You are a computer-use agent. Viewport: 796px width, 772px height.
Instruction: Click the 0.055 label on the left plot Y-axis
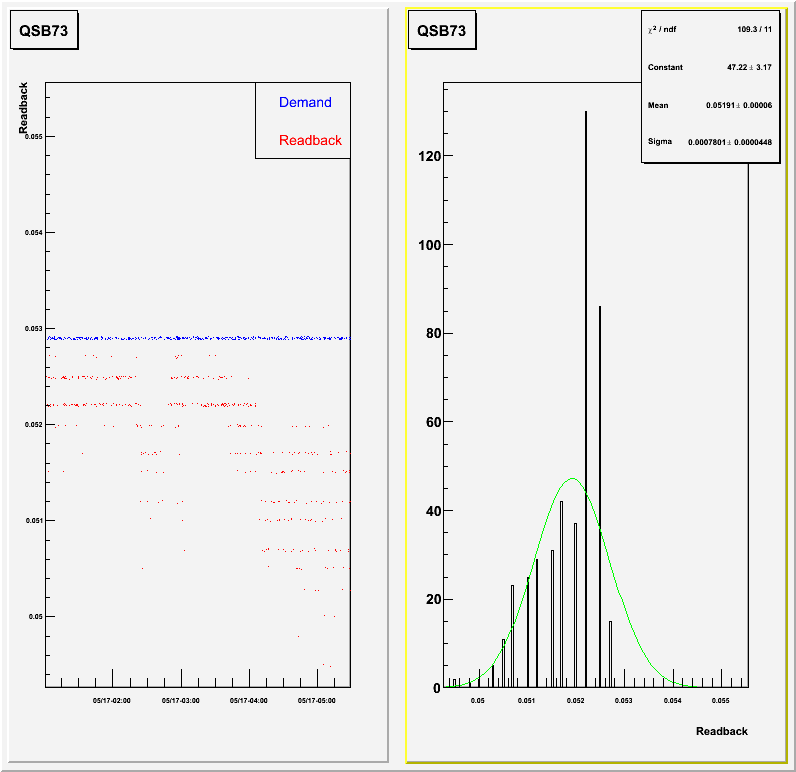(33, 136)
